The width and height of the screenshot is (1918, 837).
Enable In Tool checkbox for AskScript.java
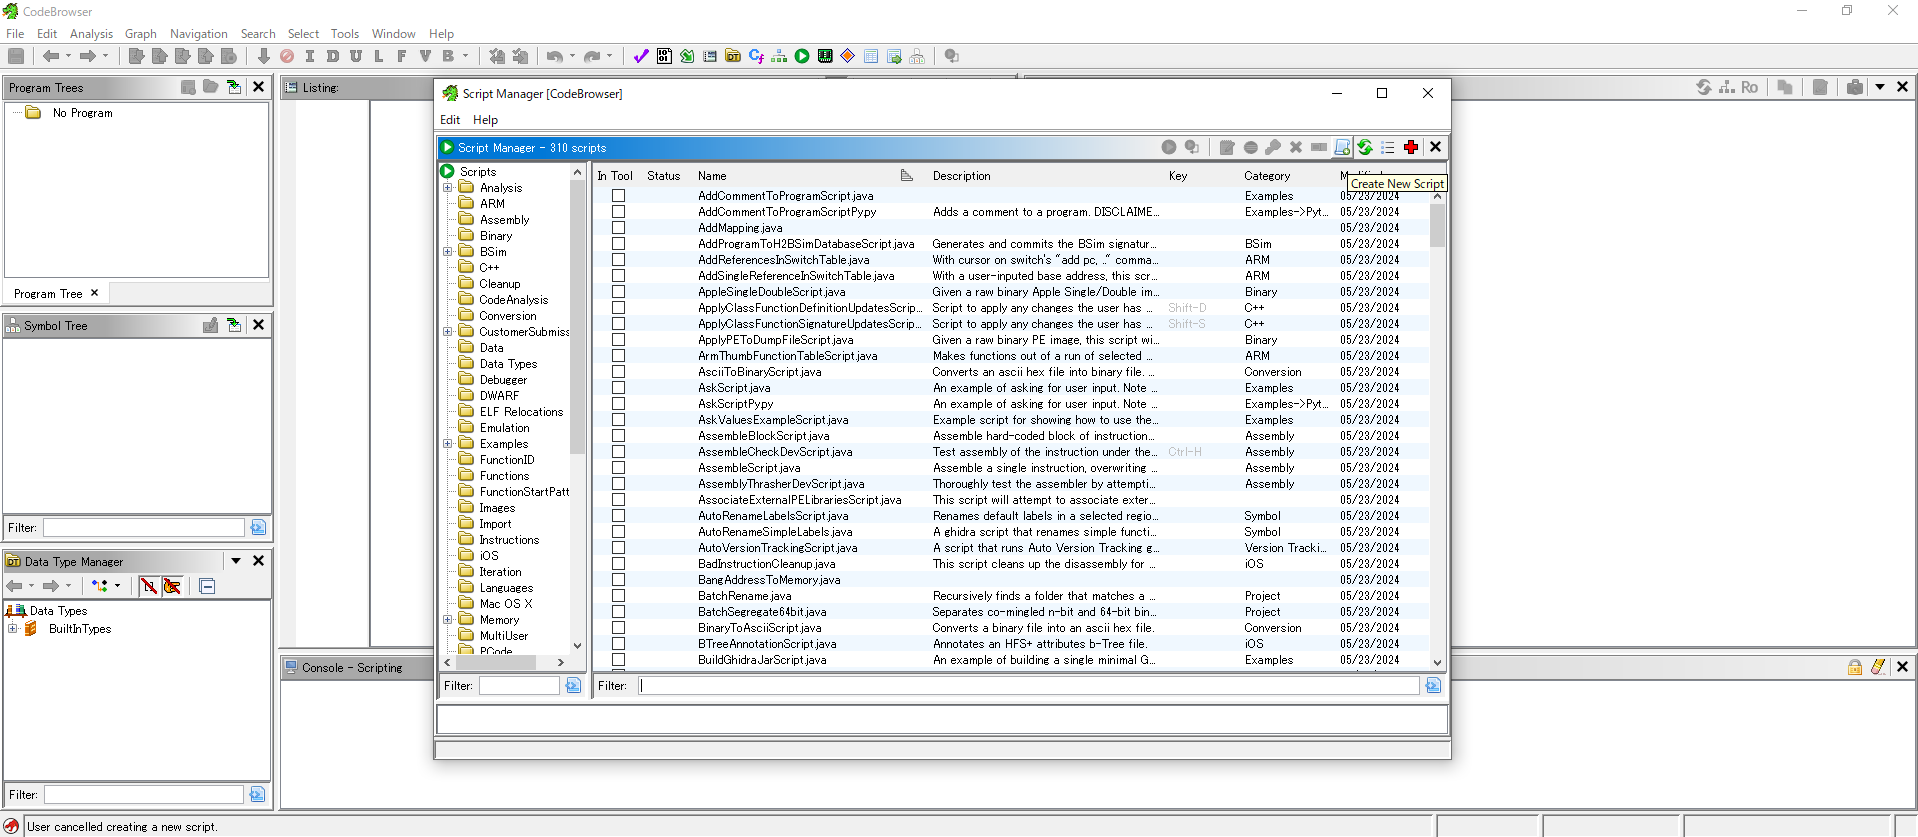click(x=618, y=388)
